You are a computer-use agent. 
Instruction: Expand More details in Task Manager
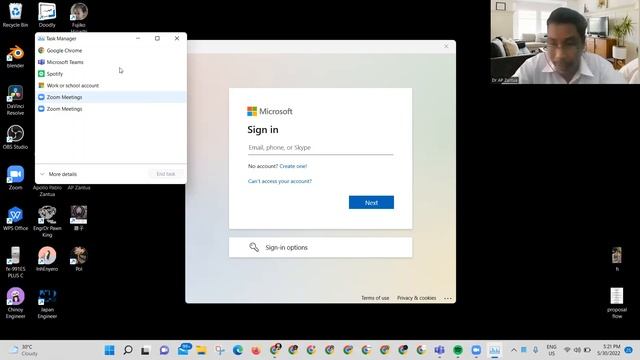(x=58, y=174)
